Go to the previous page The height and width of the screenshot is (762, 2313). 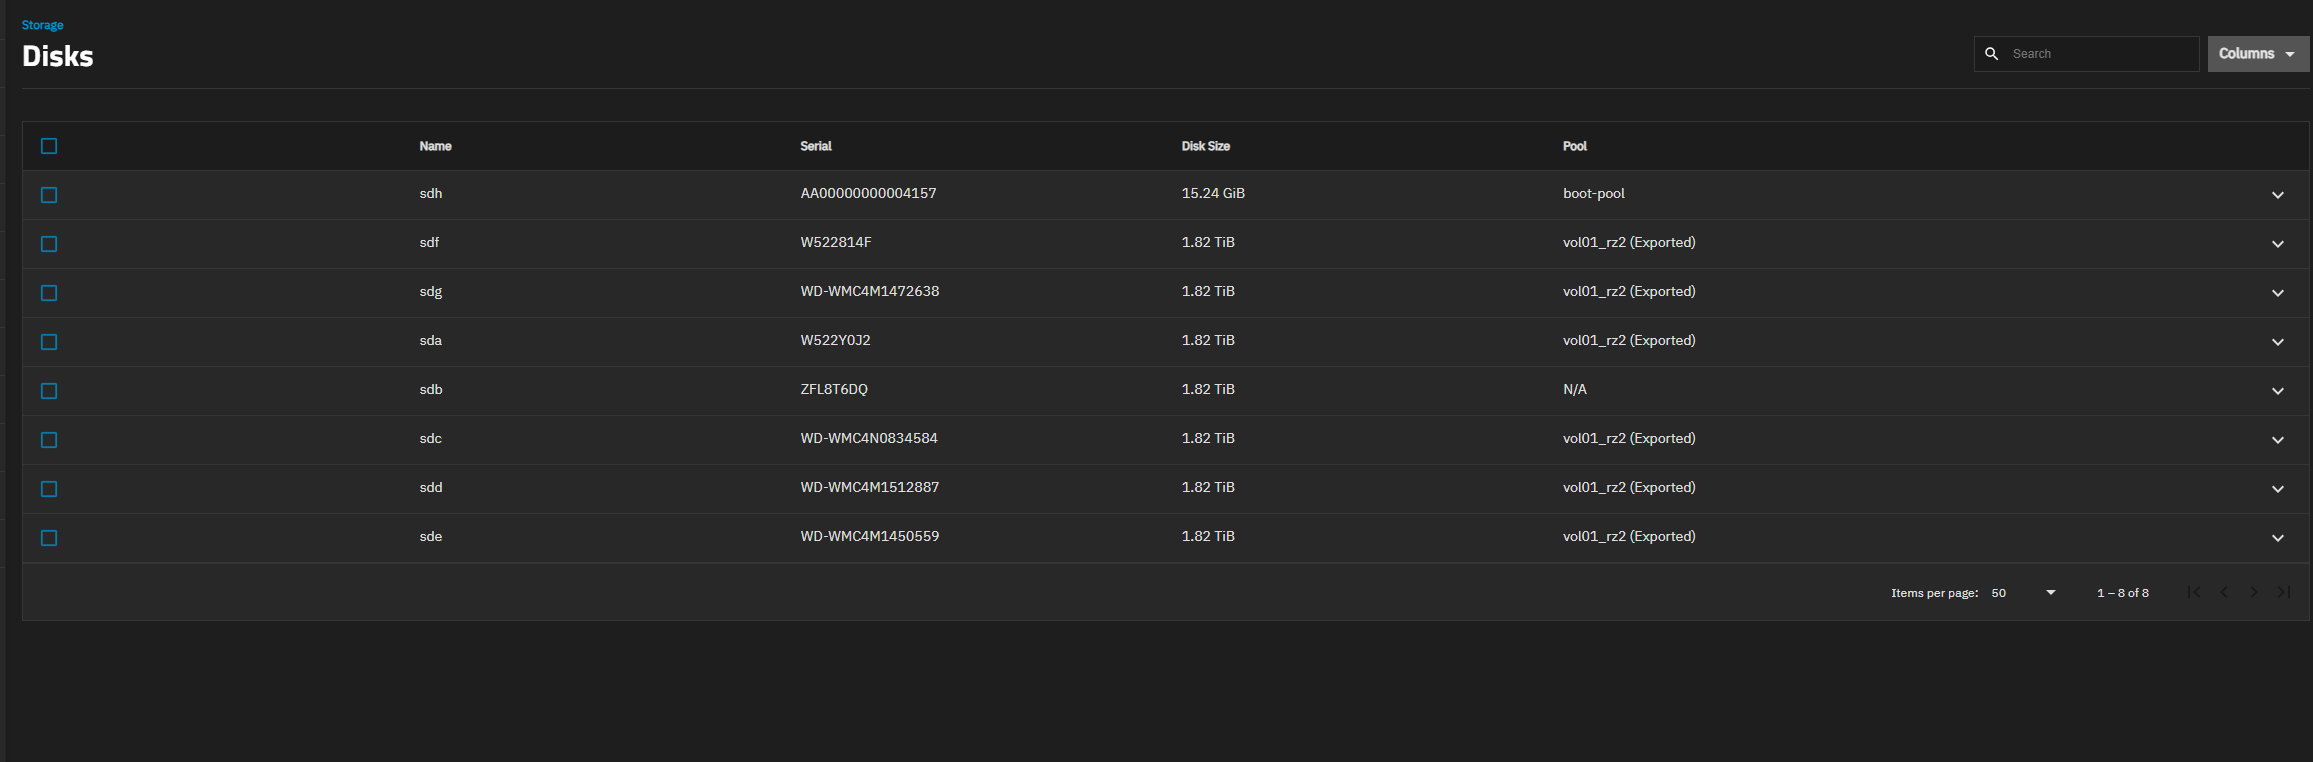click(x=2223, y=592)
